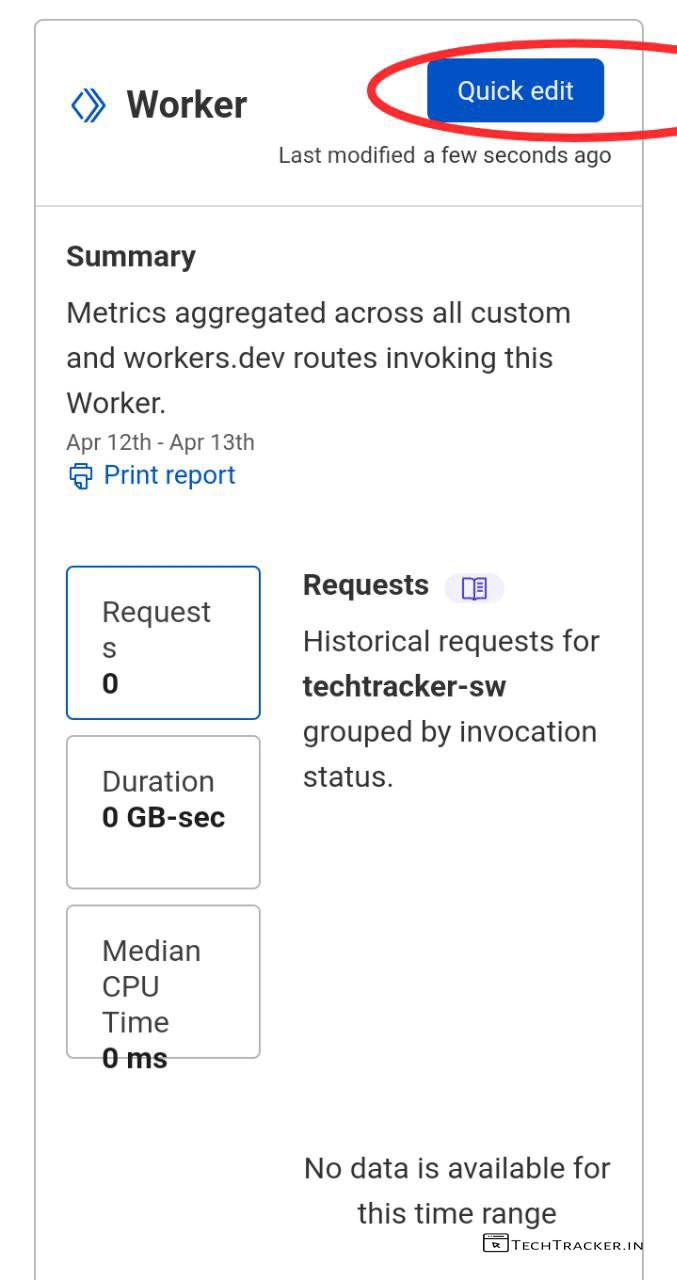Click the Last modified timestamp text
The width and height of the screenshot is (677, 1280).
point(444,156)
